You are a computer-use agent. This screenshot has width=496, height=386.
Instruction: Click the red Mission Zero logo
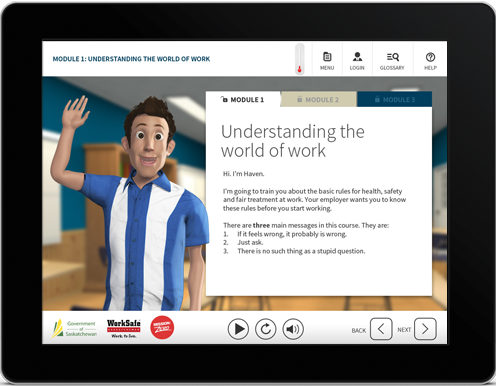point(162,327)
